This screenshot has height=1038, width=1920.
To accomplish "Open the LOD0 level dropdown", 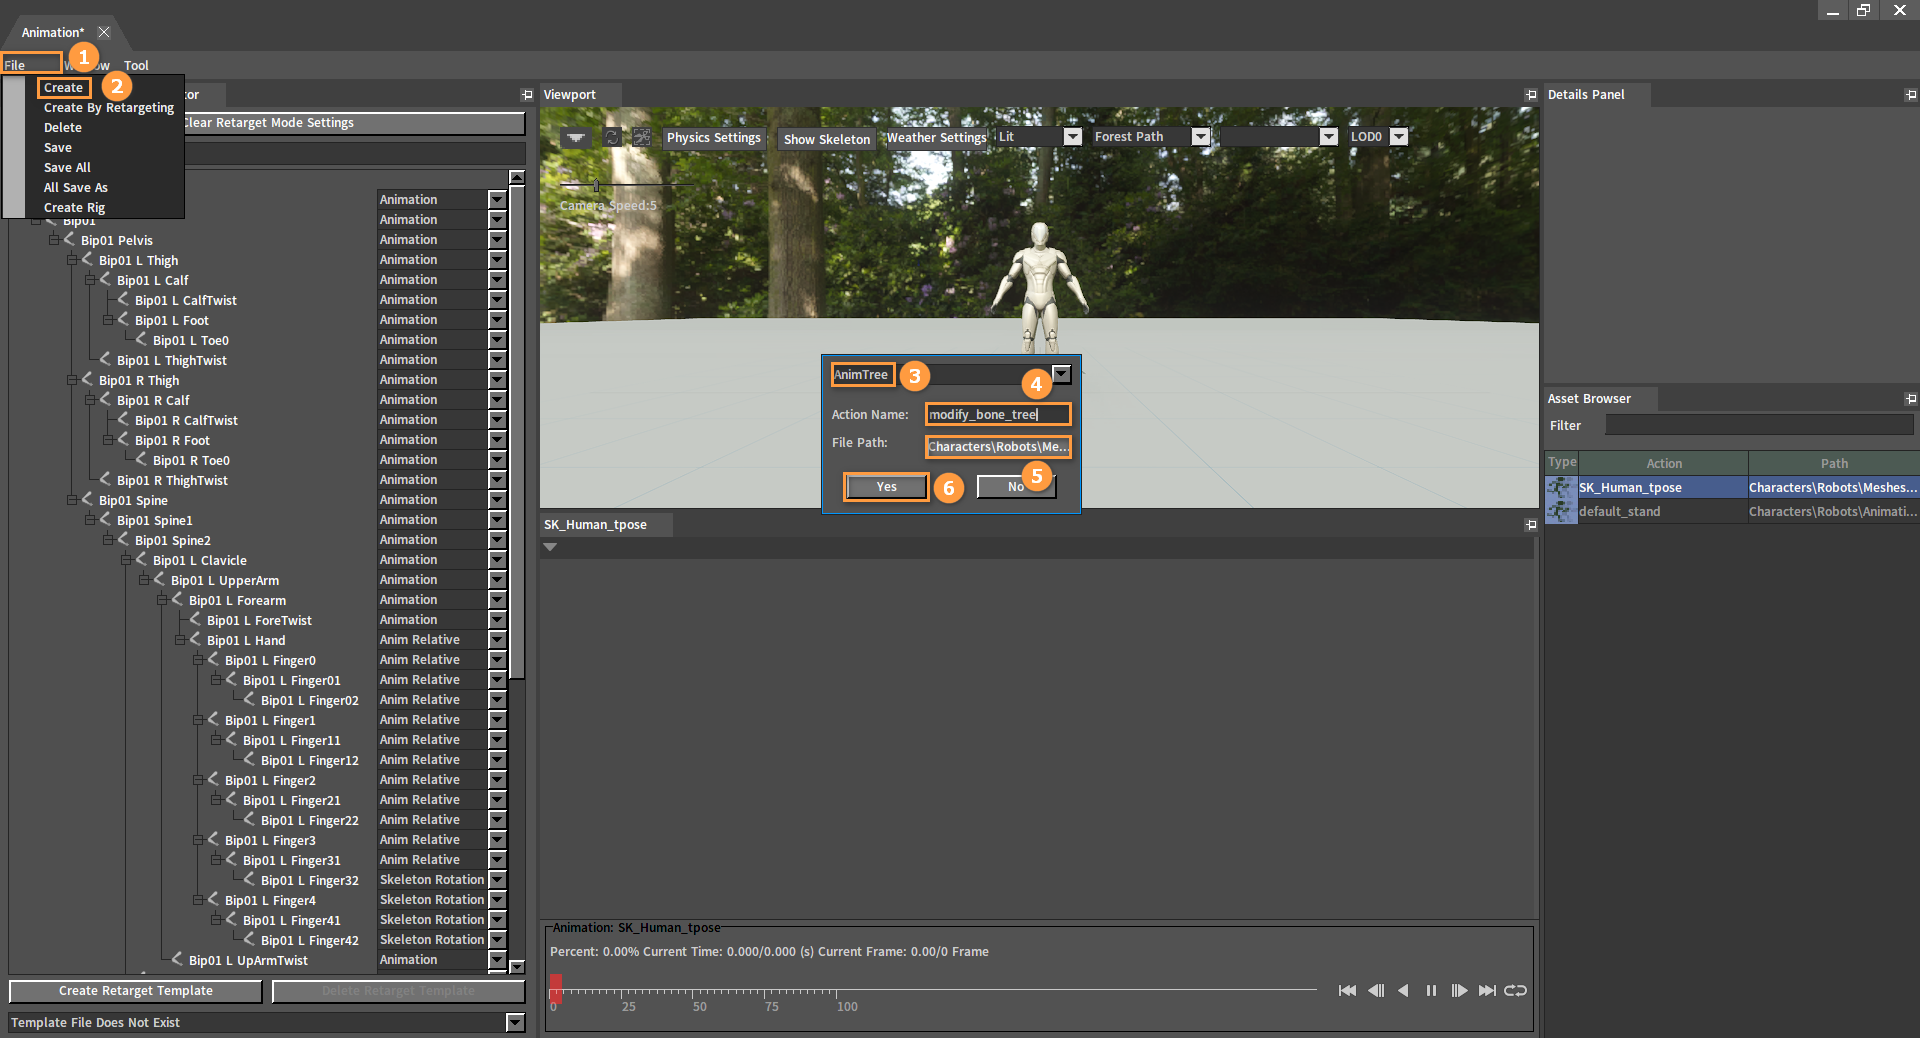I will 1399,137.
